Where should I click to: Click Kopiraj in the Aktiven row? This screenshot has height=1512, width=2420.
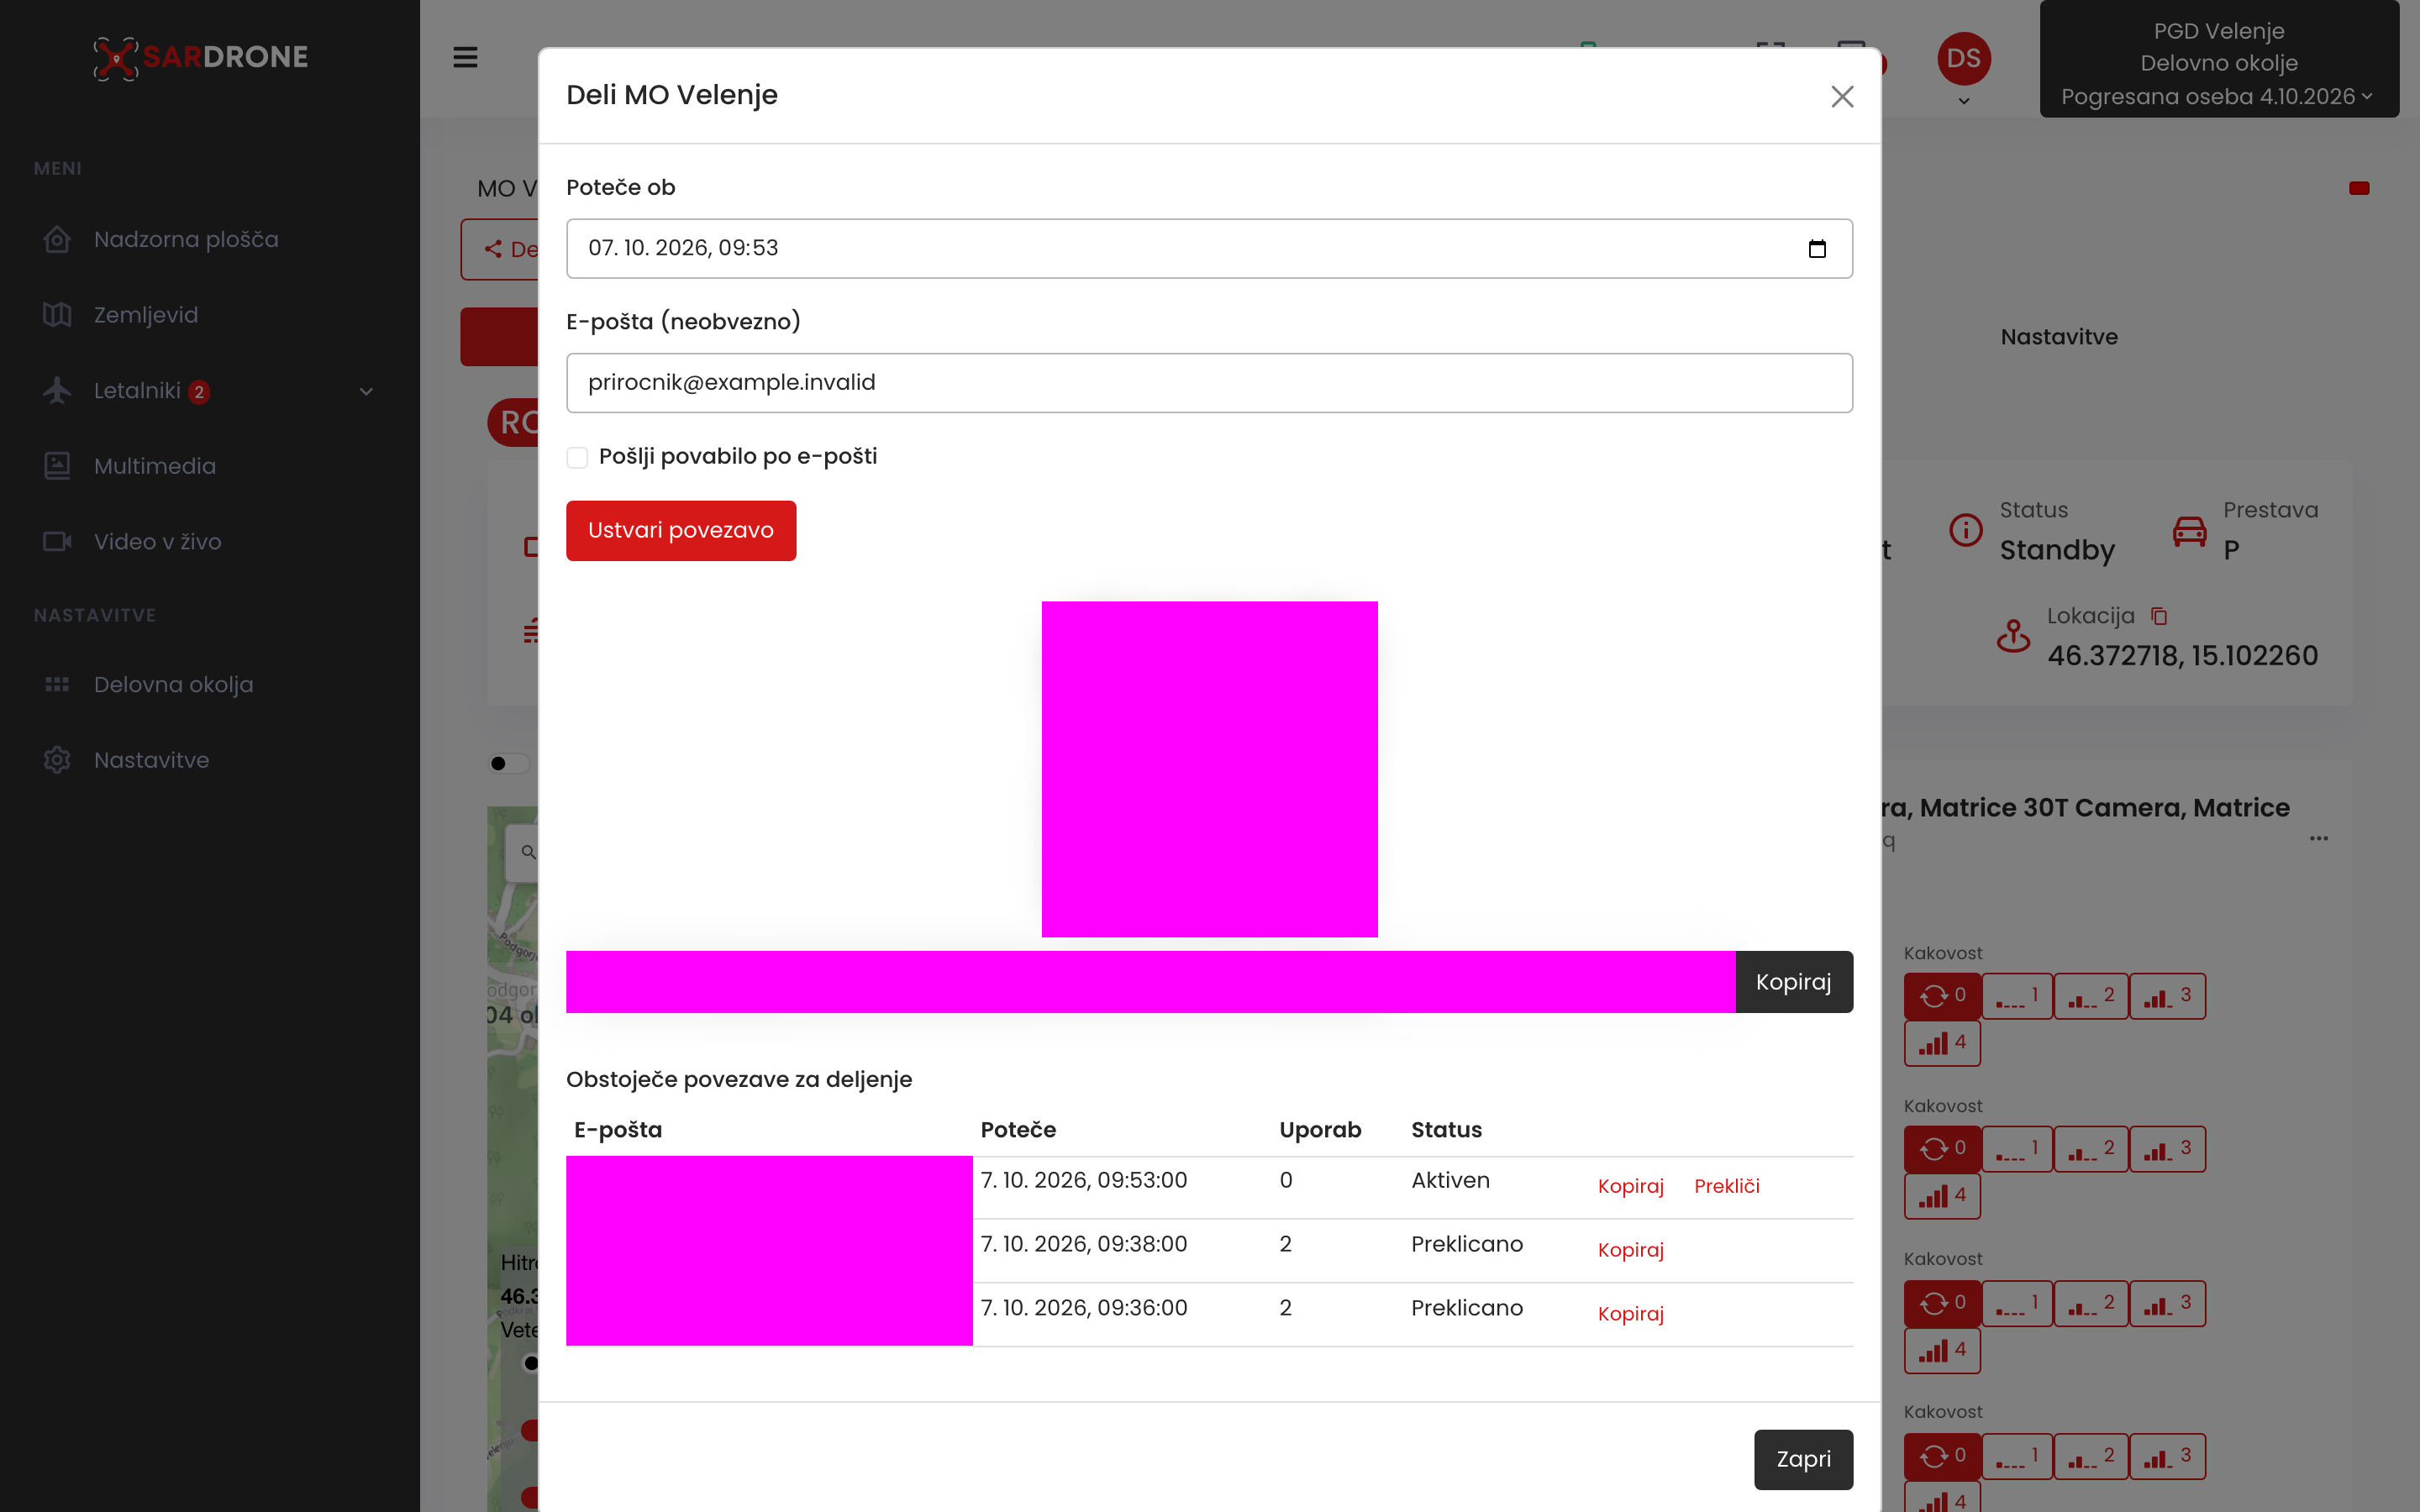[1630, 1186]
